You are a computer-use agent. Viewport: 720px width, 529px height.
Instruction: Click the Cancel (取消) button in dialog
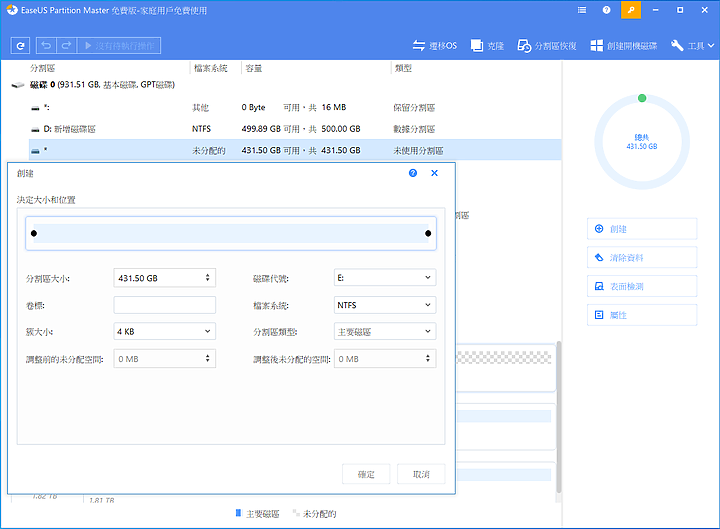coord(421,474)
